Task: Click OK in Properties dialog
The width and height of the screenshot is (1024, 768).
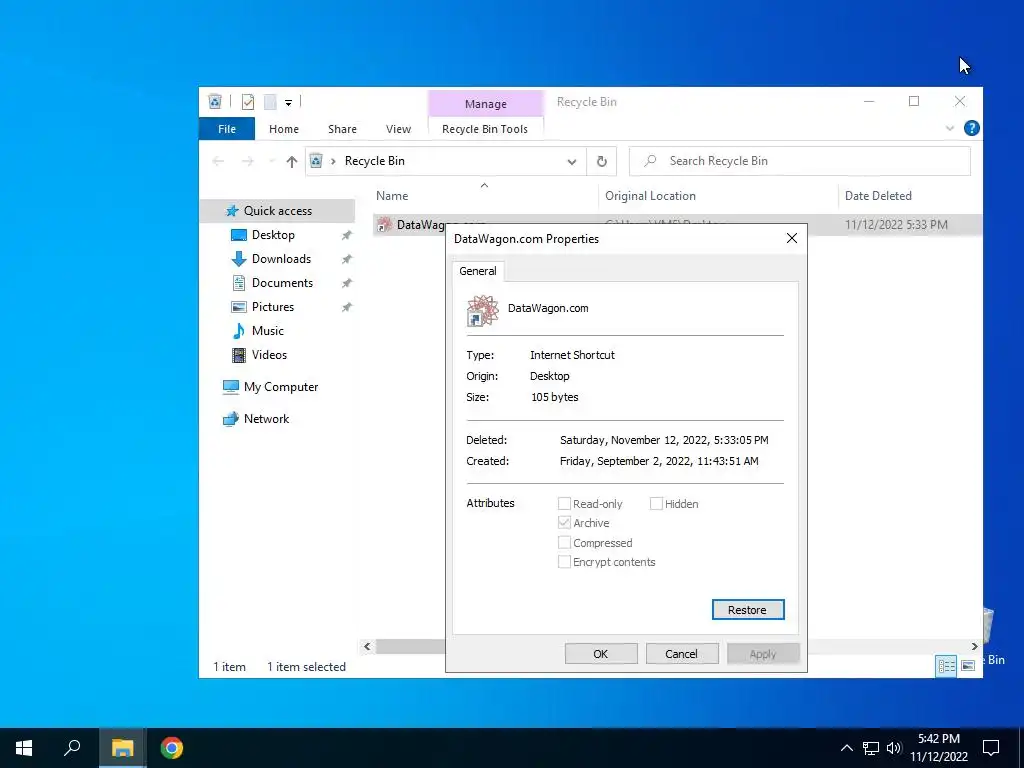Action: tap(601, 654)
